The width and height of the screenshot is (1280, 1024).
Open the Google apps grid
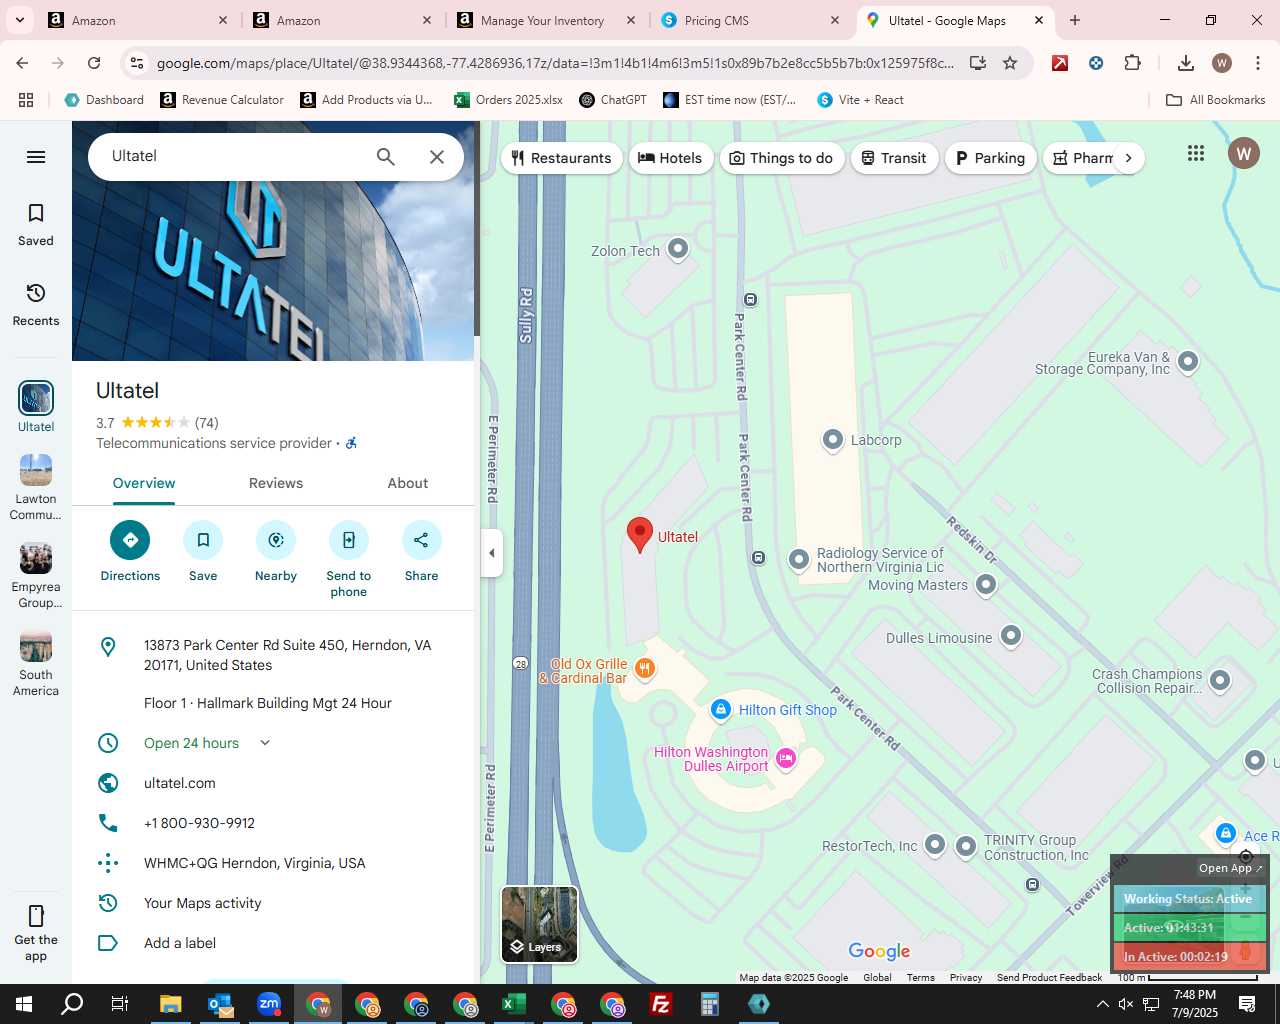[x=1196, y=153]
